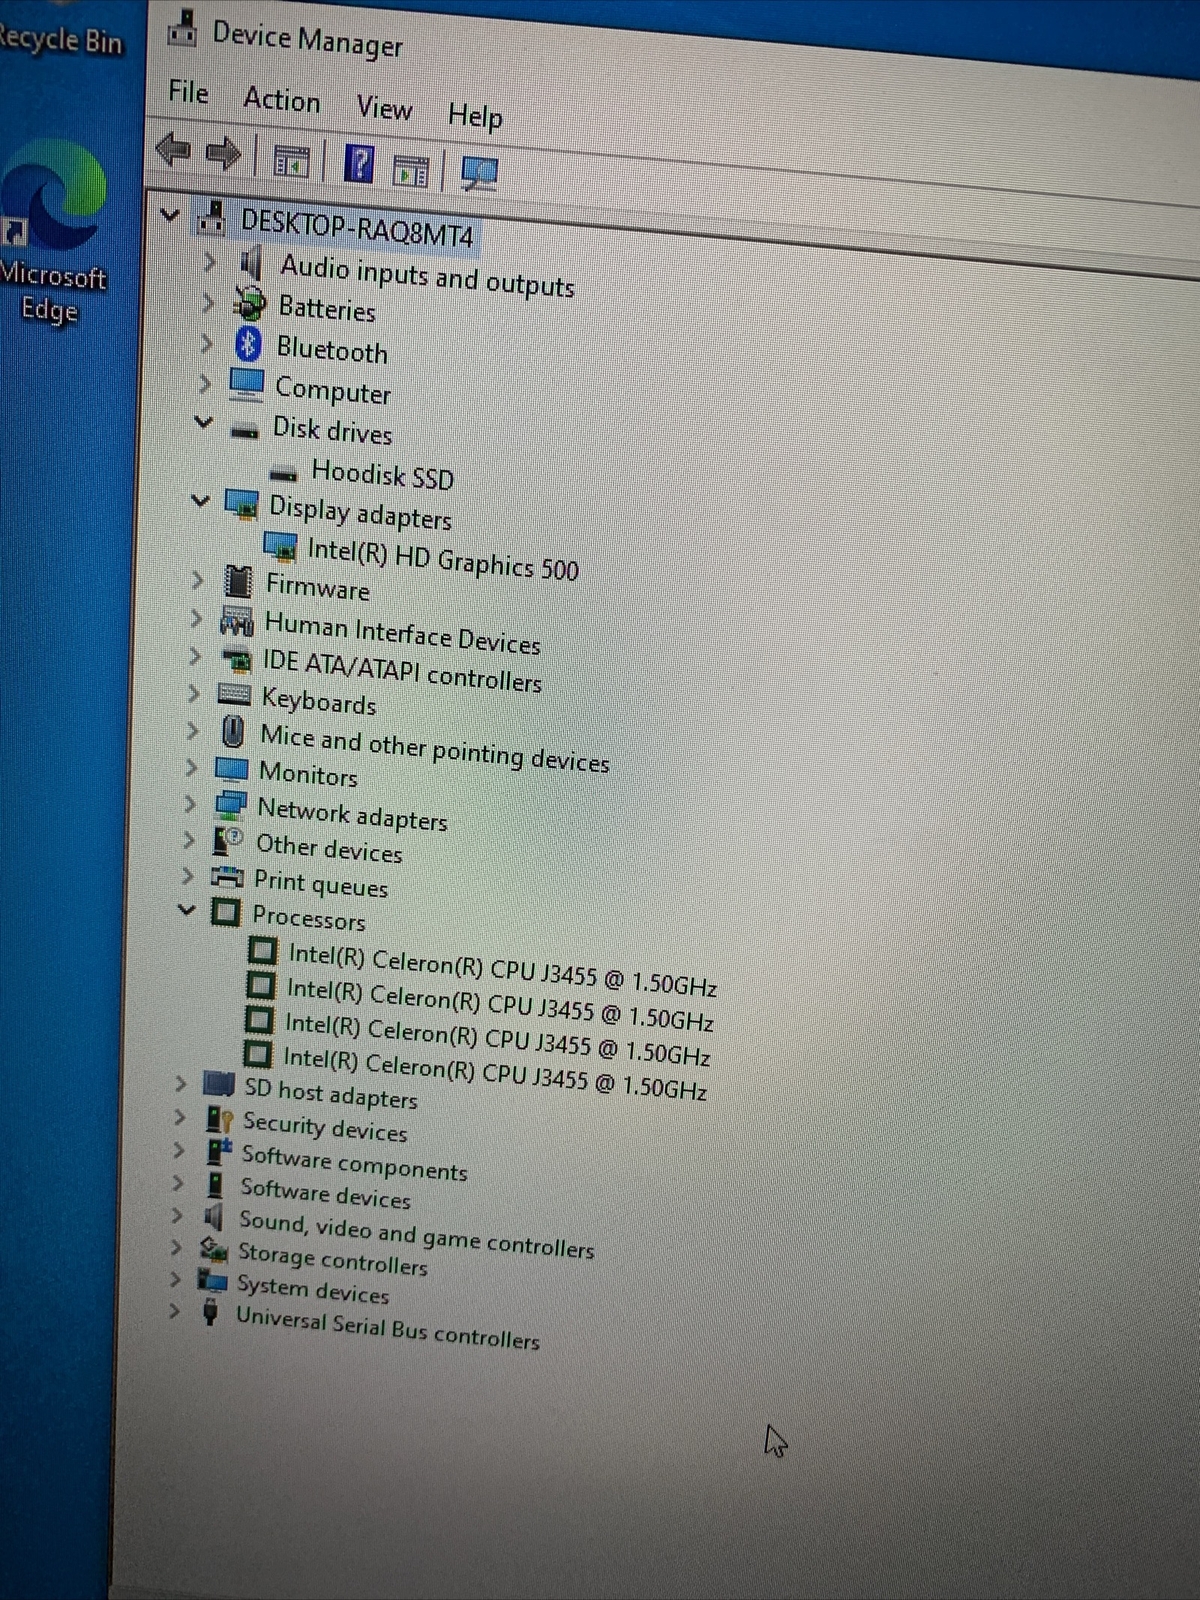Click the Show/Hide Console Tree toolbar icon
This screenshot has height=1600, width=1200.
[x=291, y=160]
